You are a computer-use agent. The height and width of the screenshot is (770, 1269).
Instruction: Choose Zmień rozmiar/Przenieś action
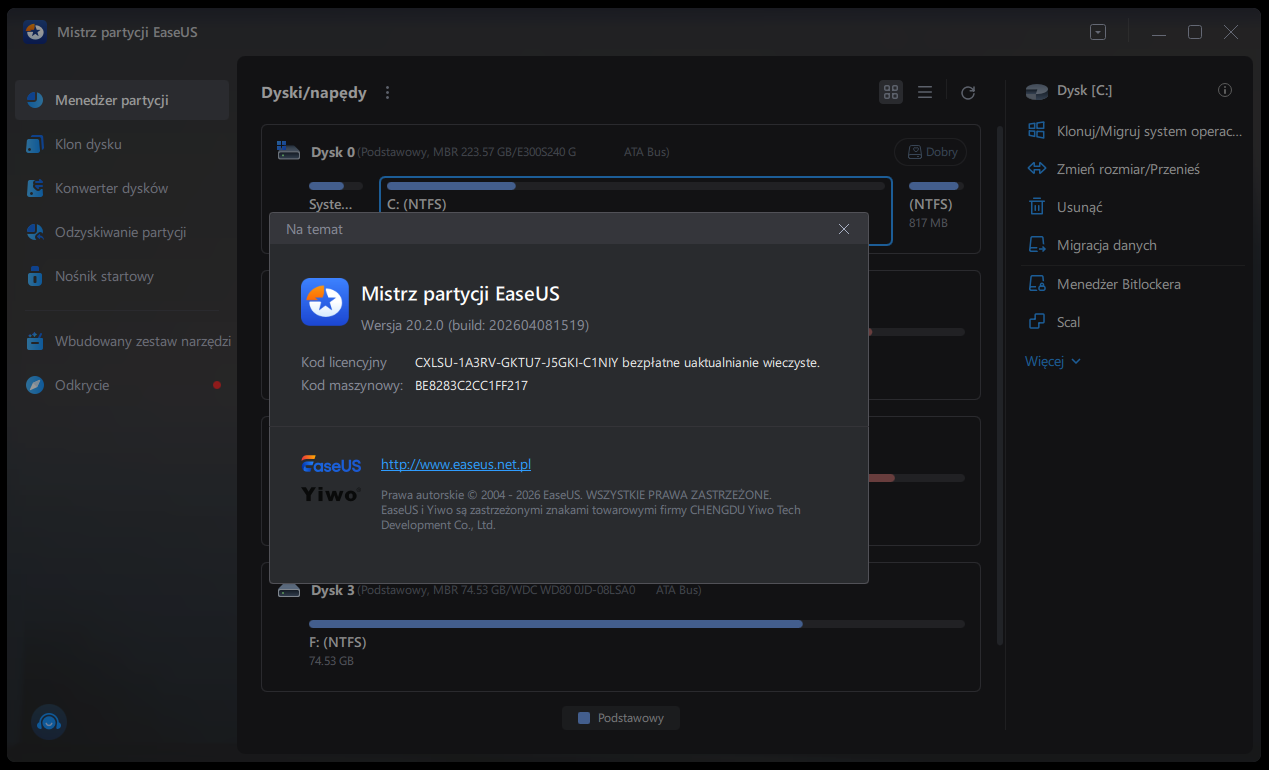pyautogui.click(x=1128, y=169)
